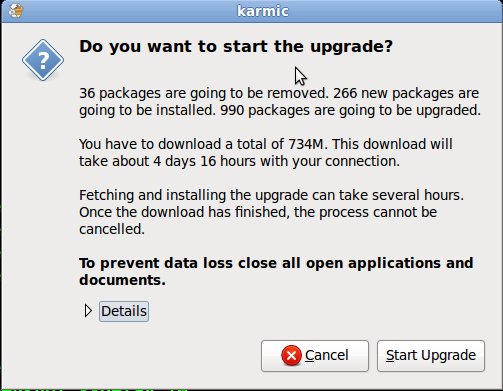The image size is (503, 391).
Task: Click the '990 packages are going to be upgraded' text
Action: click(x=350, y=110)
